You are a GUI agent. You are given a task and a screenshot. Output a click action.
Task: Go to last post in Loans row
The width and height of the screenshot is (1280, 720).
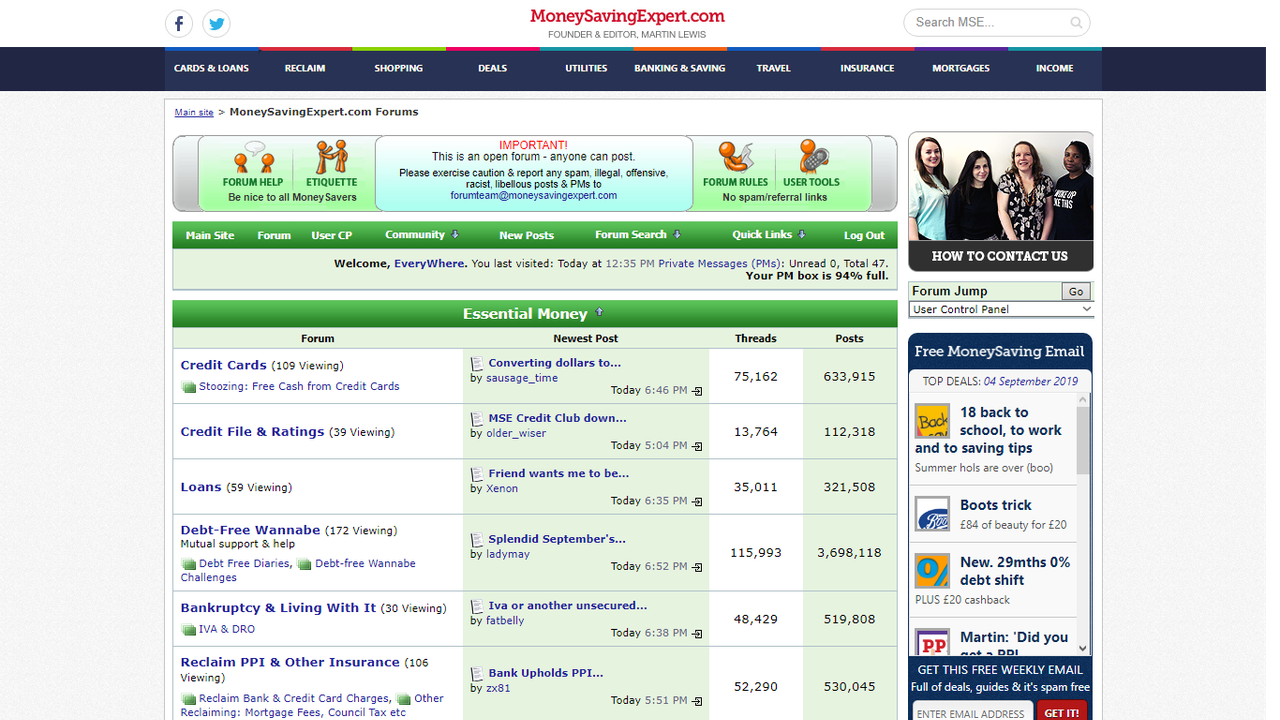pyautogui.click(x=697, y=501)
